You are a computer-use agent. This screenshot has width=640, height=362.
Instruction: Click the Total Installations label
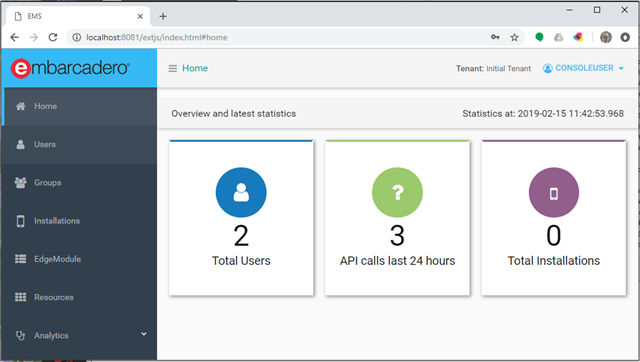pyautogui.click(x=554, y=261)
